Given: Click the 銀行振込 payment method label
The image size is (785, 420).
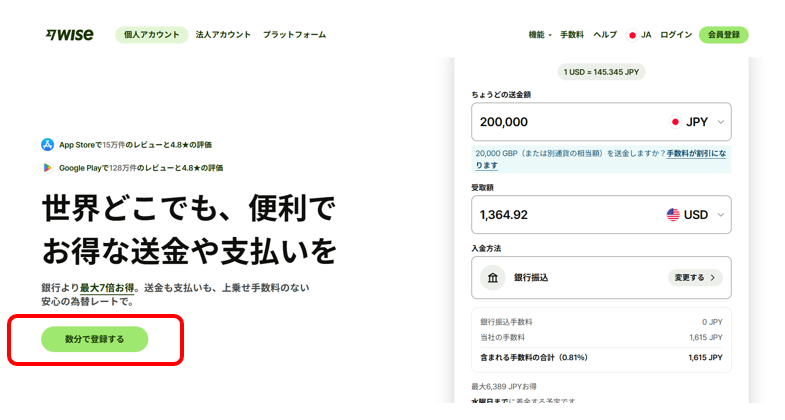Looking at the screenshot, I should click(531, 278).
